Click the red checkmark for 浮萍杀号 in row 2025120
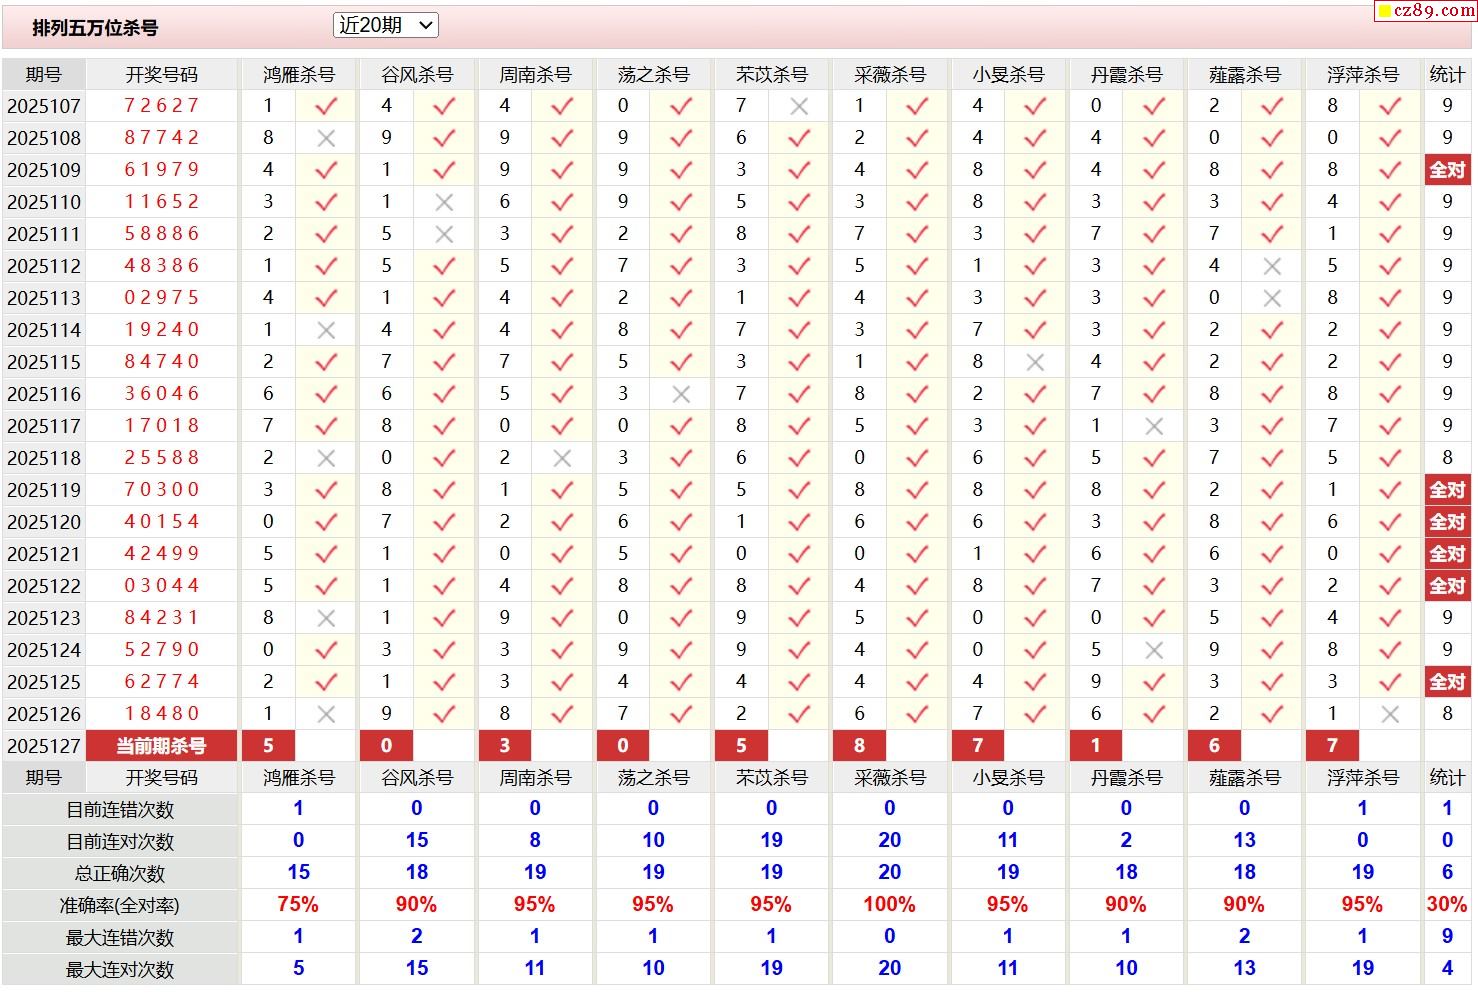The height and width of the screenshot is (993, 1478). 1390,522
